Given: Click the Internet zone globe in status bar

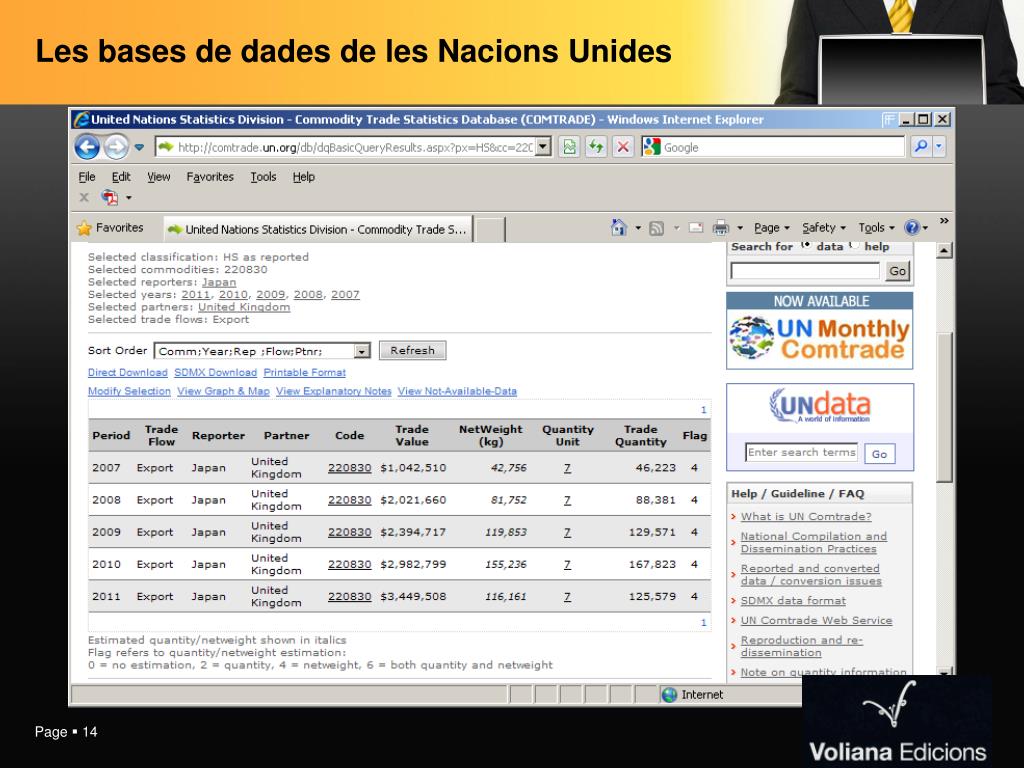Looking at the screenshot, I should pos(669,695).
